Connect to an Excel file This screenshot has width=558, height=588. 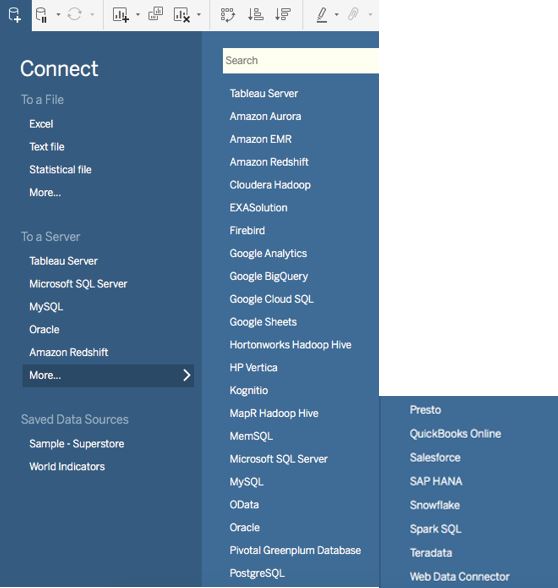(x=41, y=124)
